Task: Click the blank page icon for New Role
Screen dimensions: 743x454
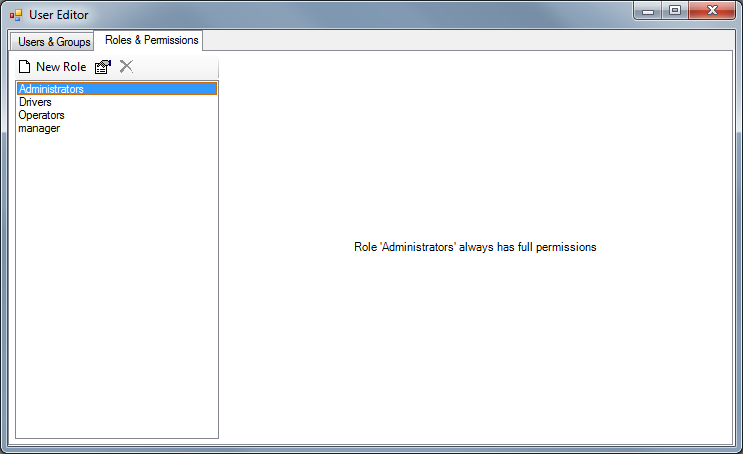Action: click(x=25, y=67)
